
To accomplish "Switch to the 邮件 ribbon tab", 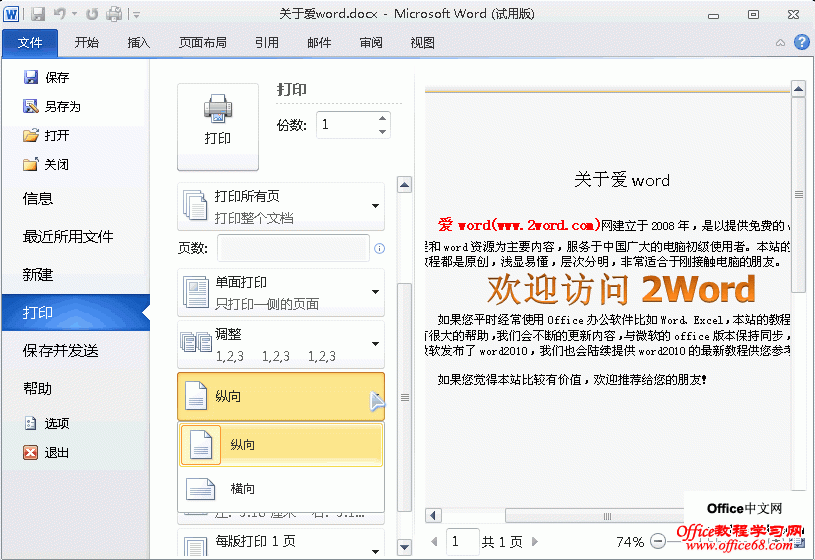I will click(x=319, y=43).
